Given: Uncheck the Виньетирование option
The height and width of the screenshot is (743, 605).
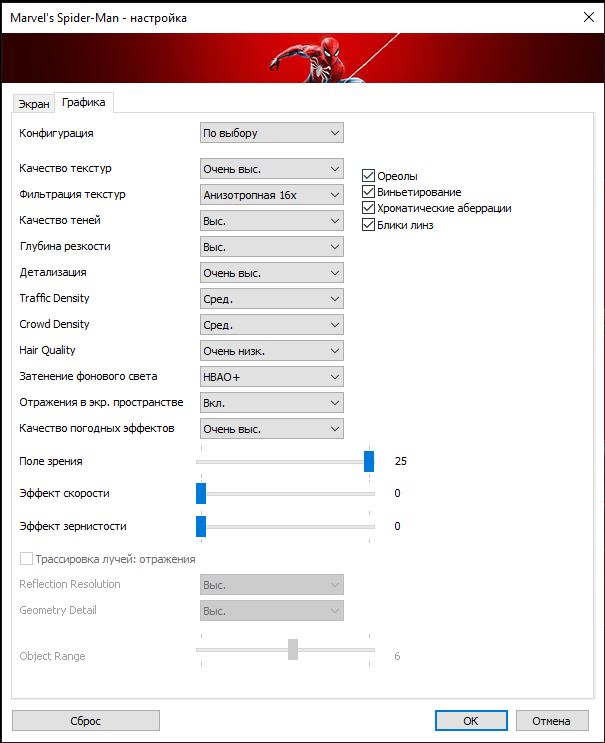Looking at the screenshot, I should point(368,192).
